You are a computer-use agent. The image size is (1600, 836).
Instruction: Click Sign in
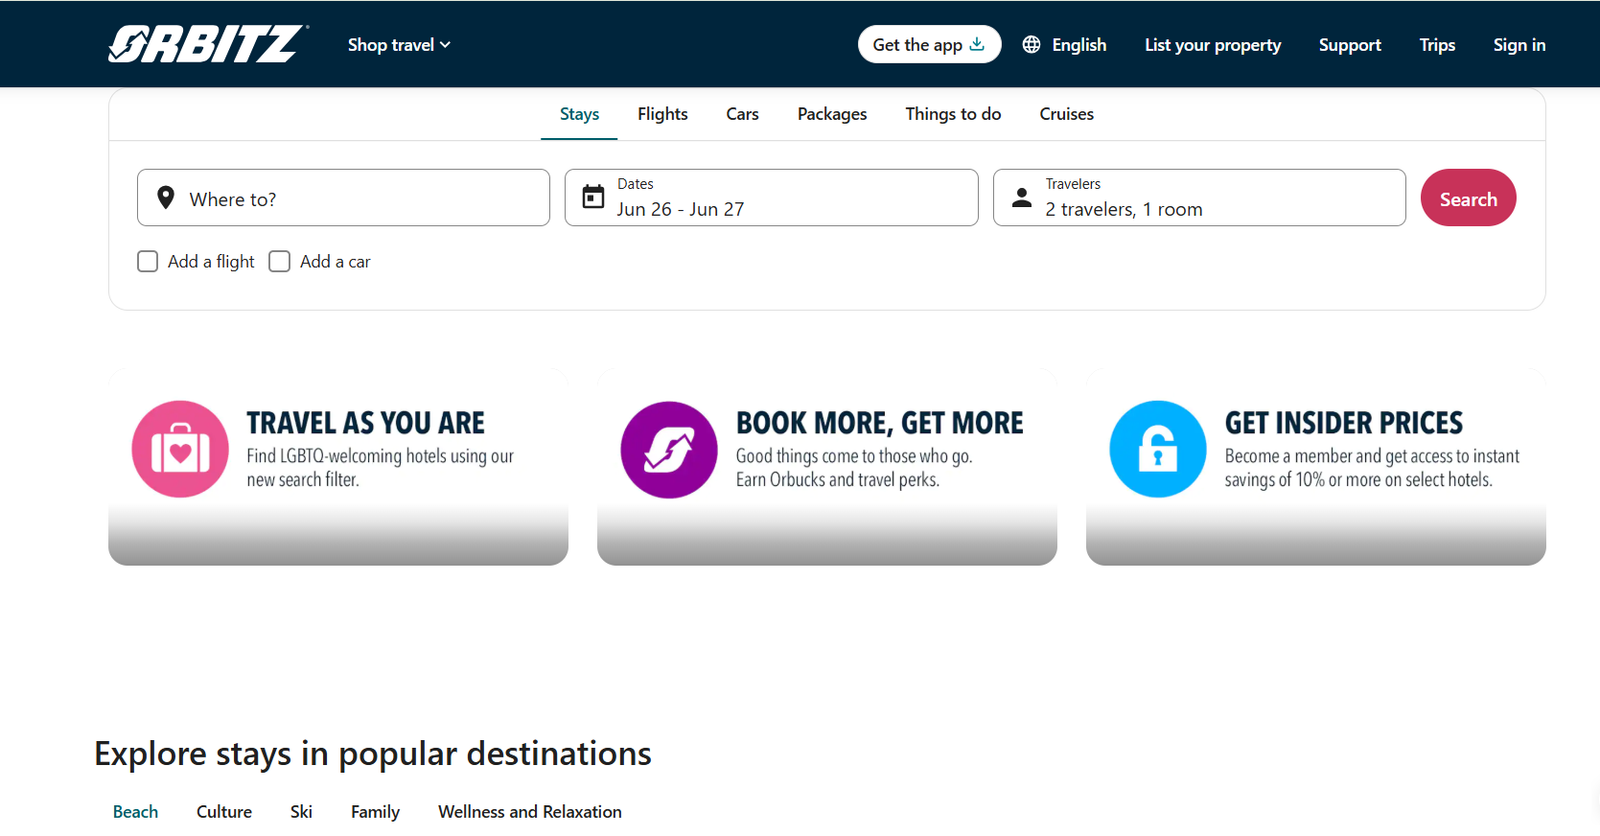[1519, 45]
